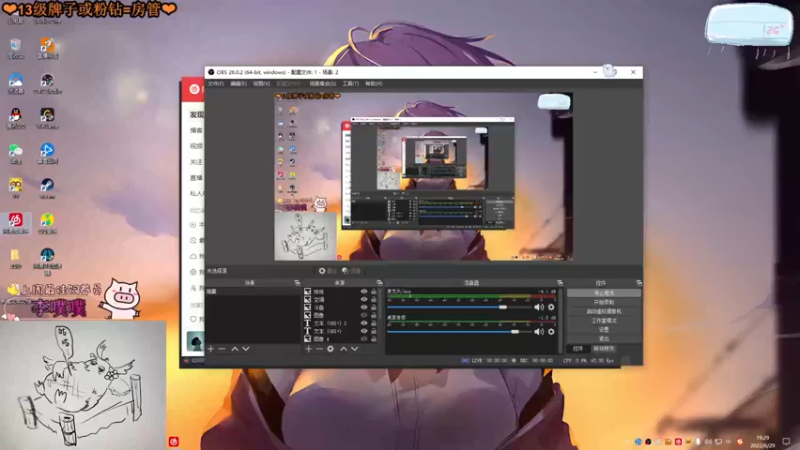800x450 pixels.
Task: Open Desktop Audio settings gear
Action: [551, 332]
